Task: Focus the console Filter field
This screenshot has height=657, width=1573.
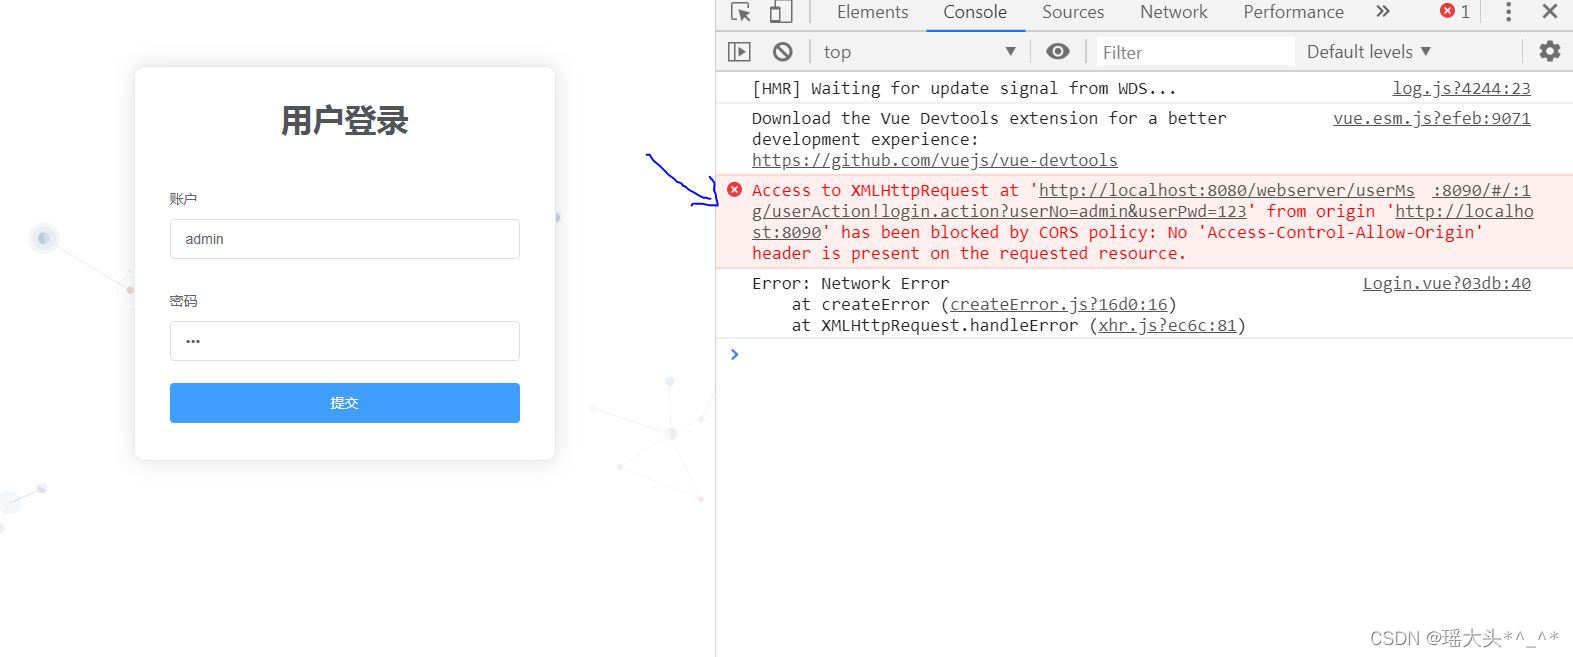Action: (1194, 52)
